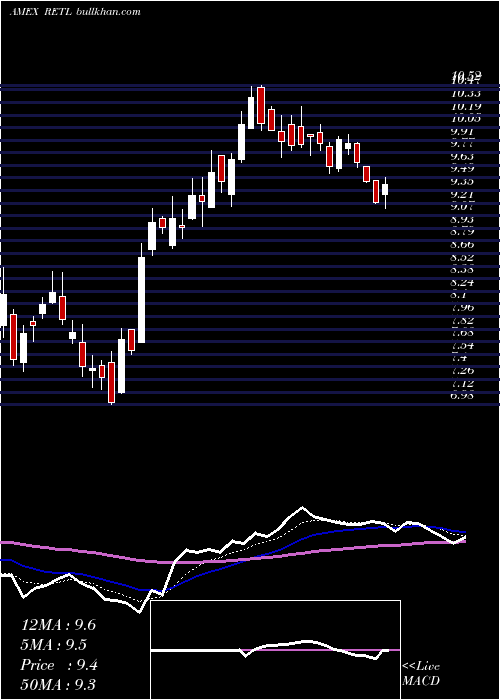Select the 50MA : 9.3 legend entry
Image resolution: width=500 pixels, height=700 pixels.
[58, 685]
